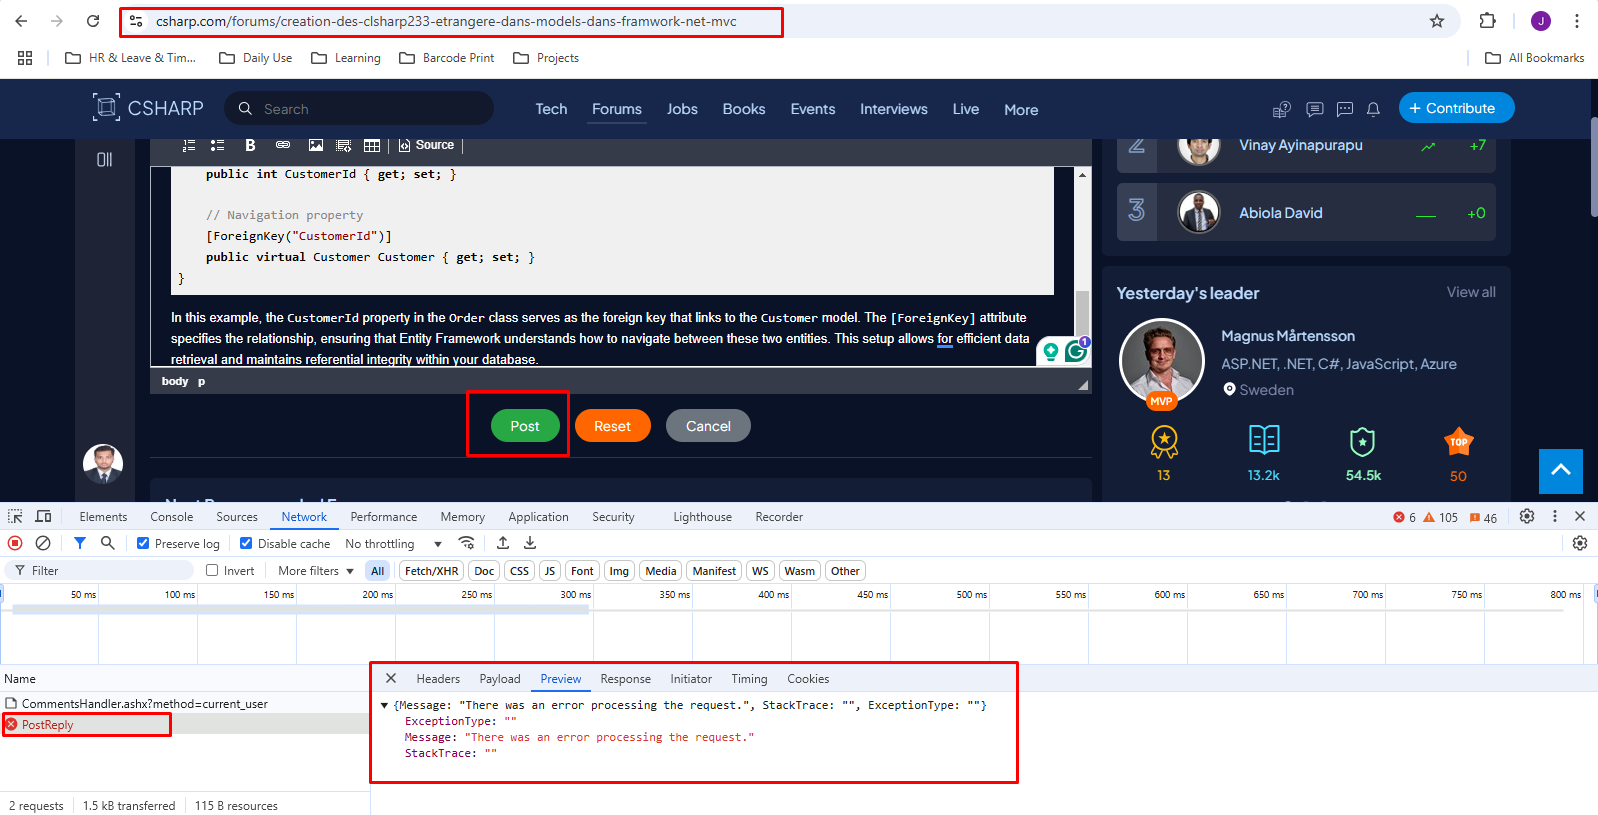Open the Response tab of the request
The height and width of the screenshot is (815, 1598).
(626, 679)
